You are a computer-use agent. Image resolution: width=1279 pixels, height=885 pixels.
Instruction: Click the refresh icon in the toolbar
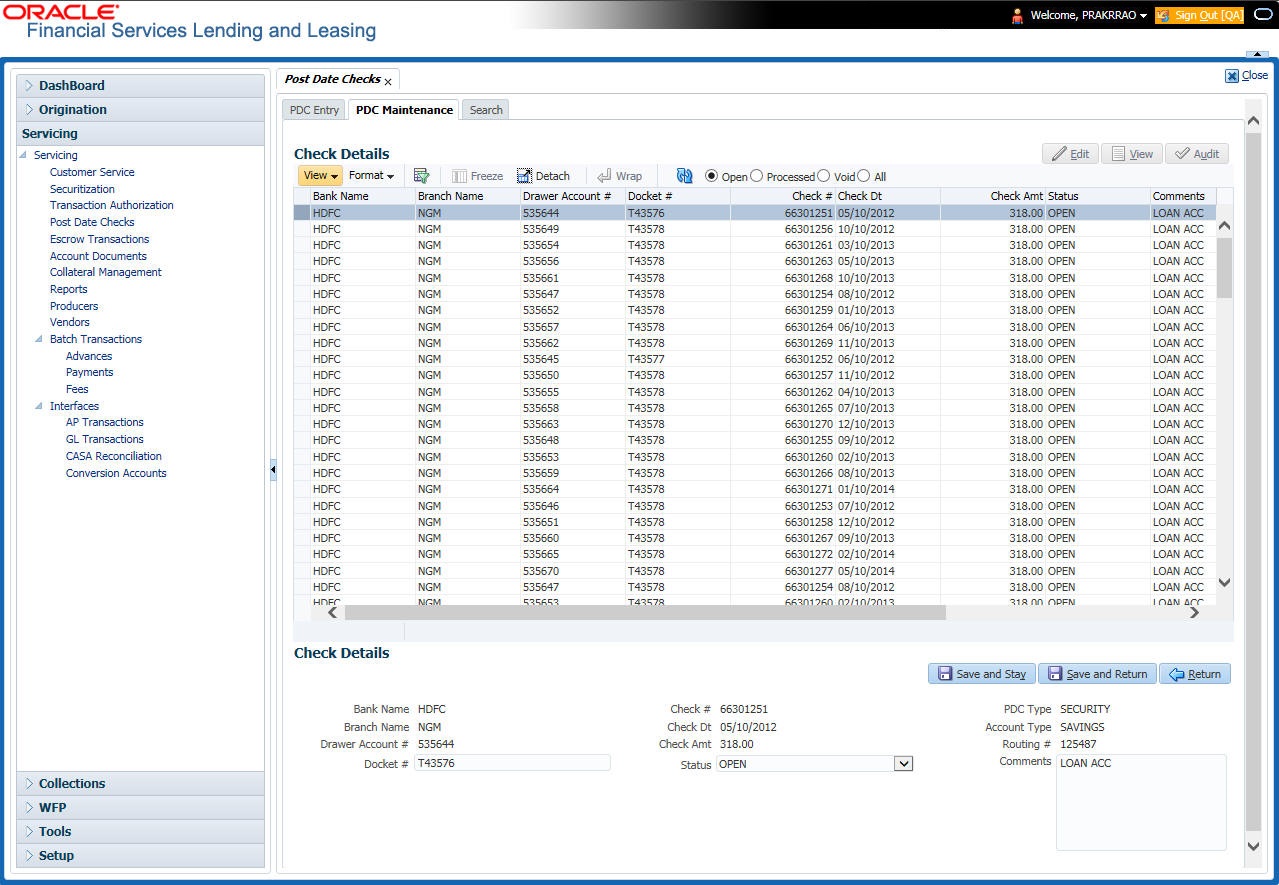[684, 176]
